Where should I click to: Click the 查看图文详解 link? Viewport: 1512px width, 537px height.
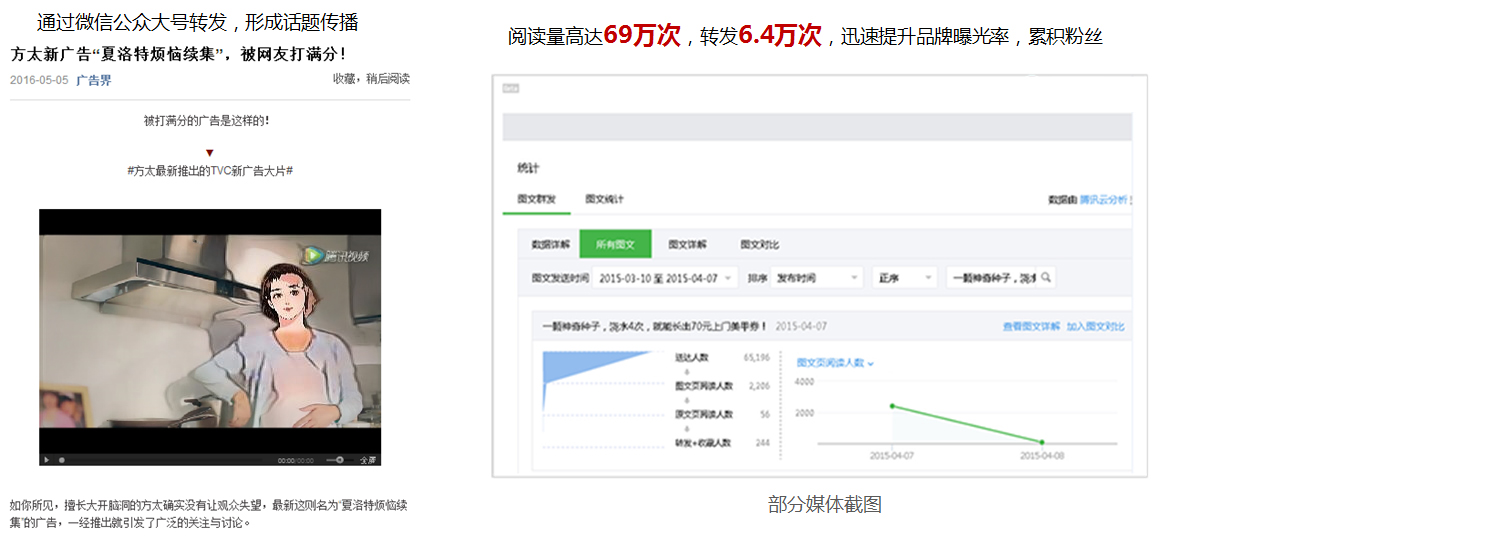[1031, 327]
